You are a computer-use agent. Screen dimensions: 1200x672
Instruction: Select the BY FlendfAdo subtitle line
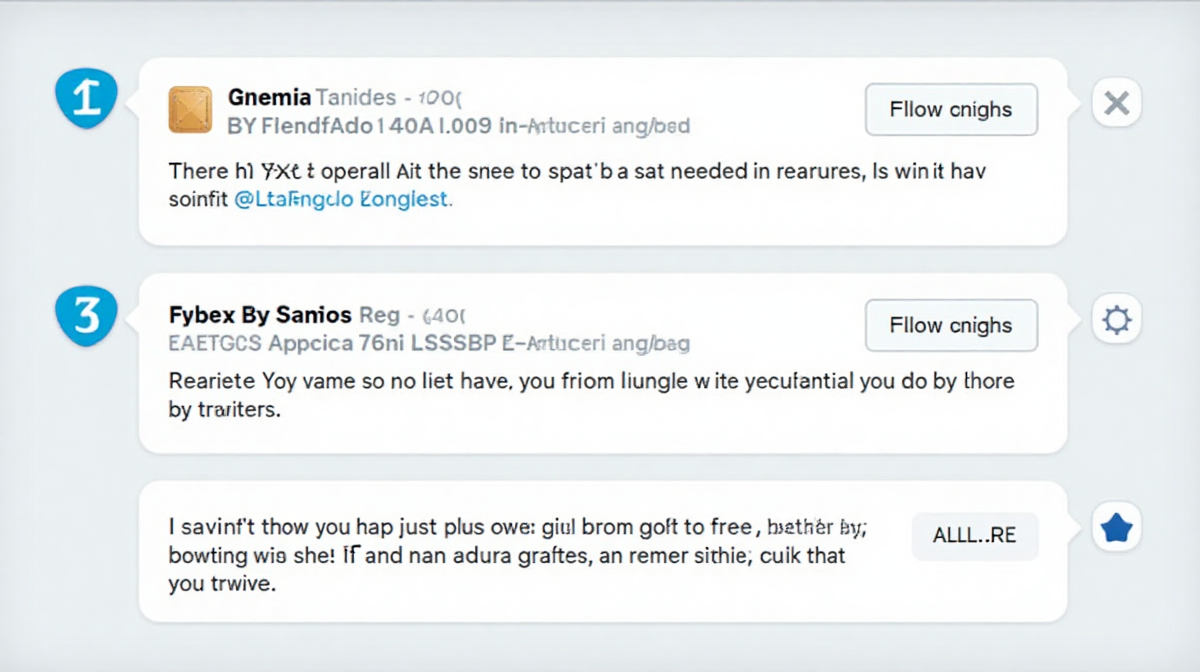pos(459,127)
